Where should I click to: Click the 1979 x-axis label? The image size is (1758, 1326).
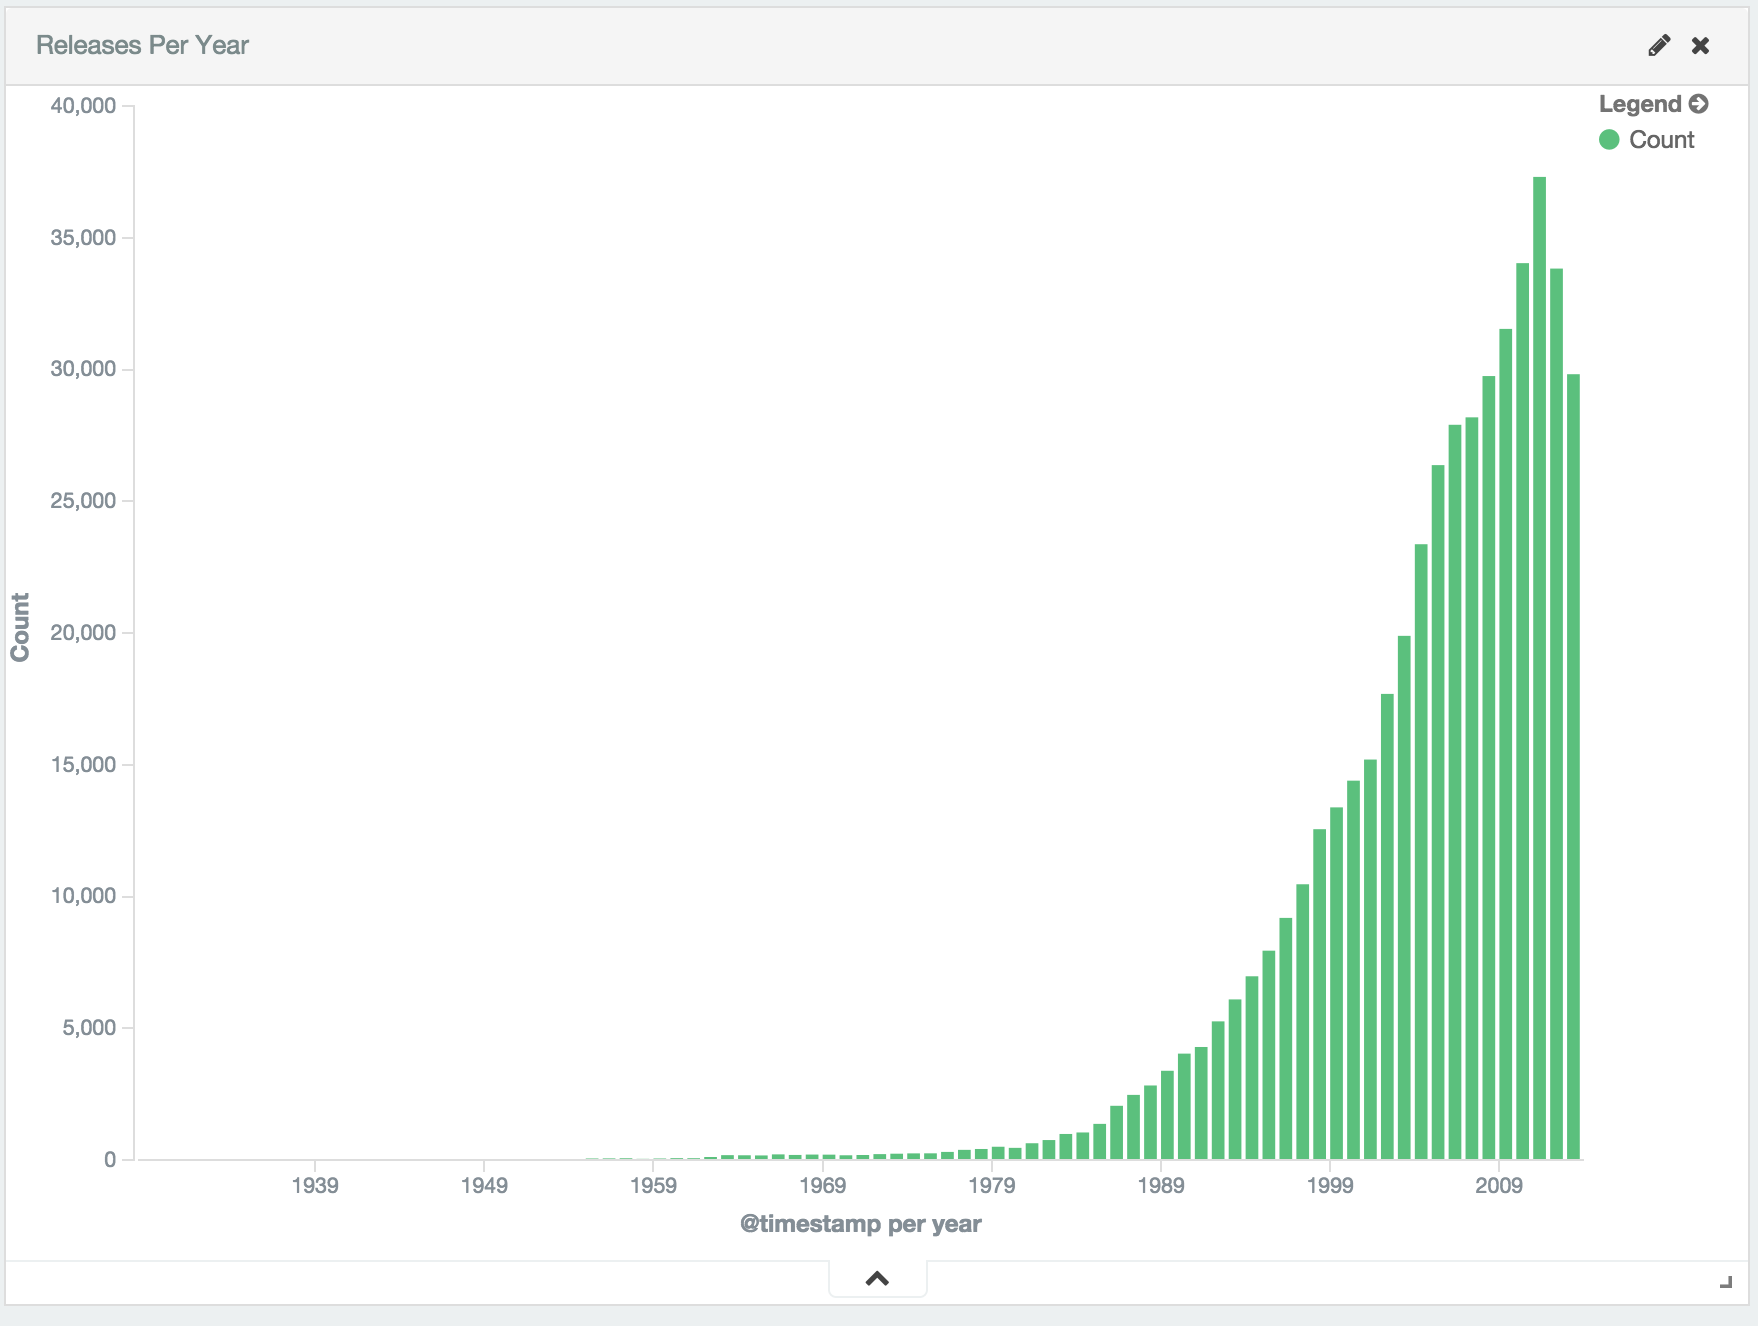point(991,1185)
